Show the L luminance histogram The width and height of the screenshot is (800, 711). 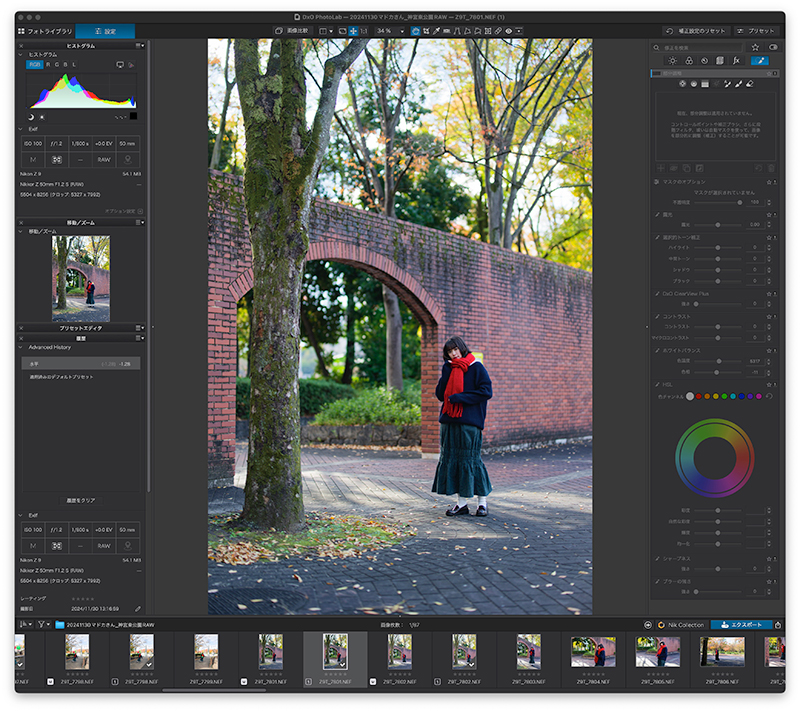coord(74,65)
